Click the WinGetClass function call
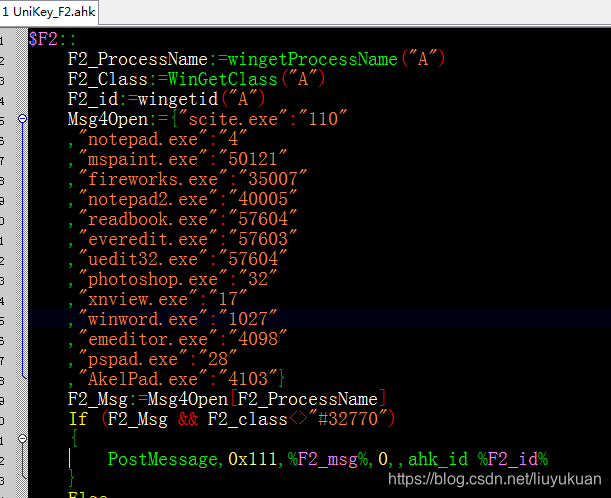This screenshot has height=498, width=611. 223,79
